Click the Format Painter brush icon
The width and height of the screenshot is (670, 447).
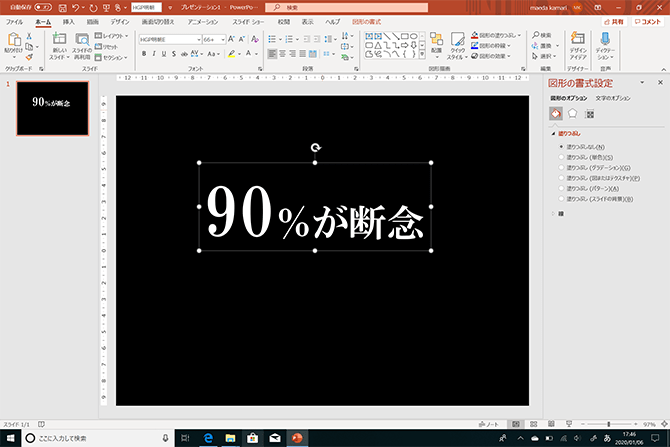point(29,57)
